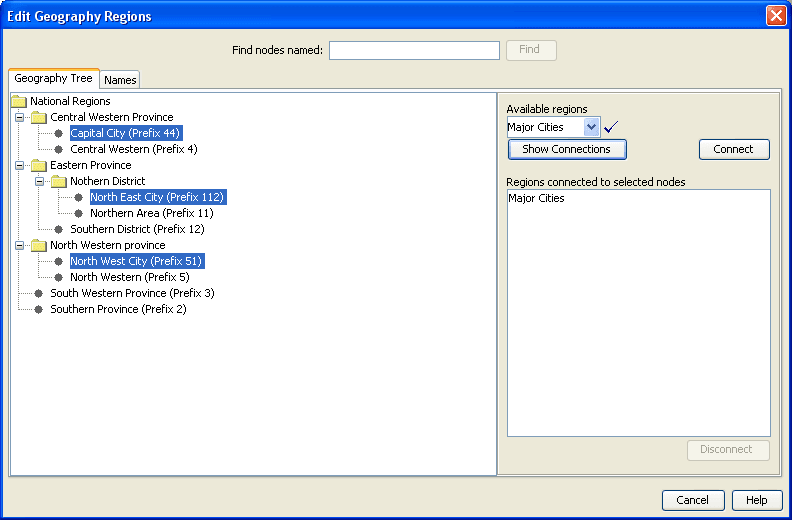Click bullet icon beside Central Western (Prefix 4)
Image resolution: width=792 pixels, height=520 pixels.
pyautogui.click(x=59, y=149)
